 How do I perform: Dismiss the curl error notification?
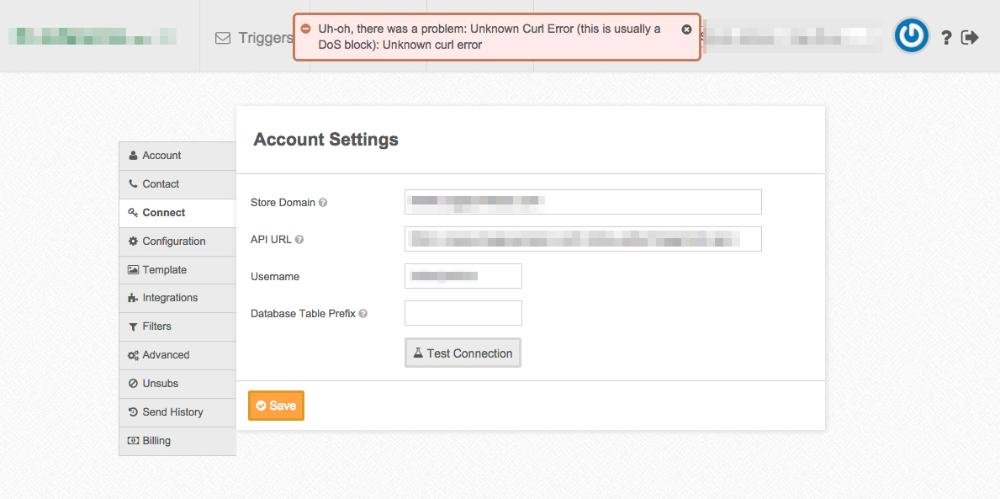pos(686,30)
